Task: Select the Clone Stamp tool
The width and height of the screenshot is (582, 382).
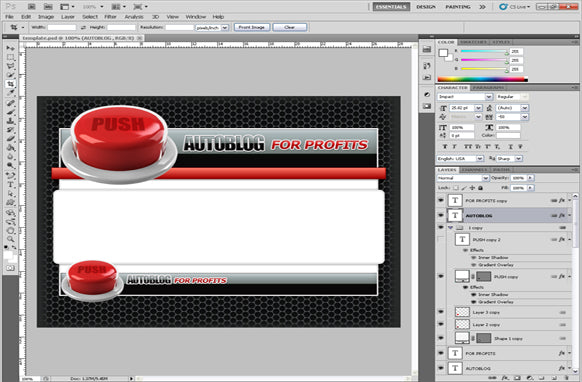Action: pos(10,121)
